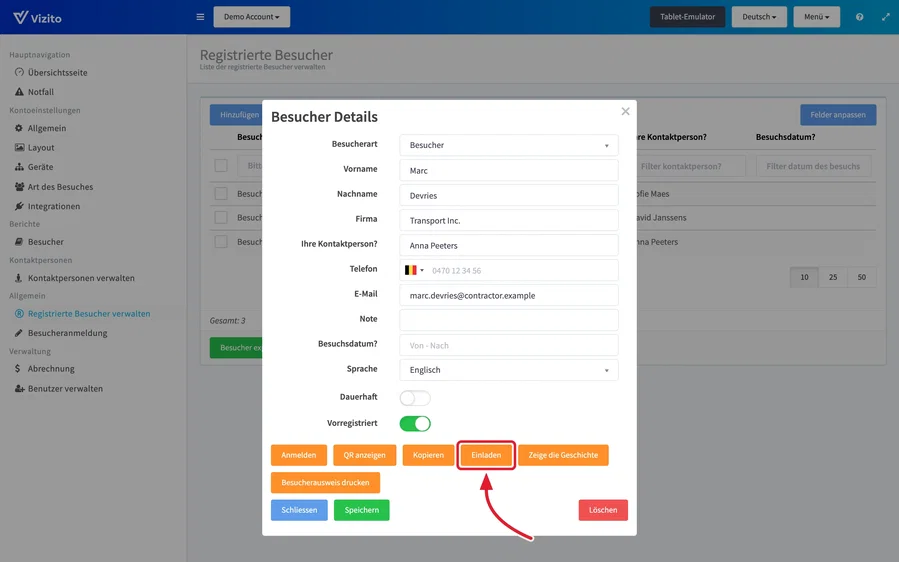Screen dimensions: 899x562
Task: Click Besucherausweis drucken button
Action: coord(325,482)
